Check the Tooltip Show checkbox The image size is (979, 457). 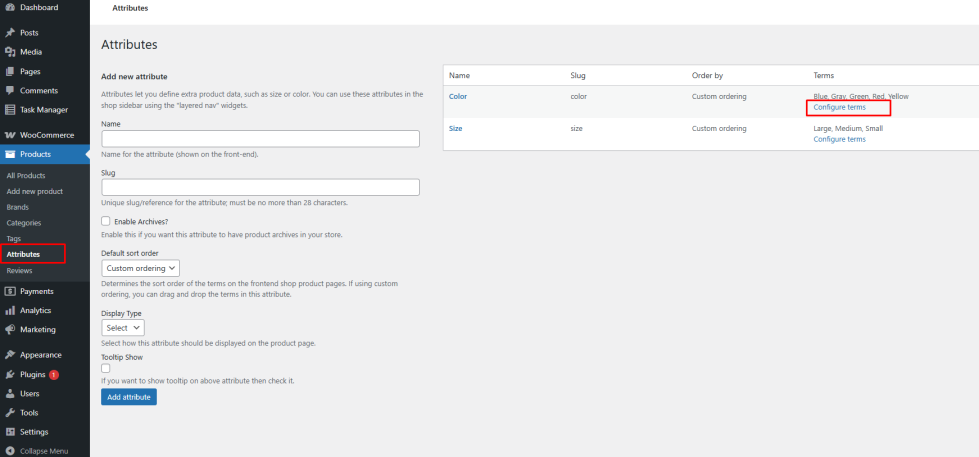[107, 368]
